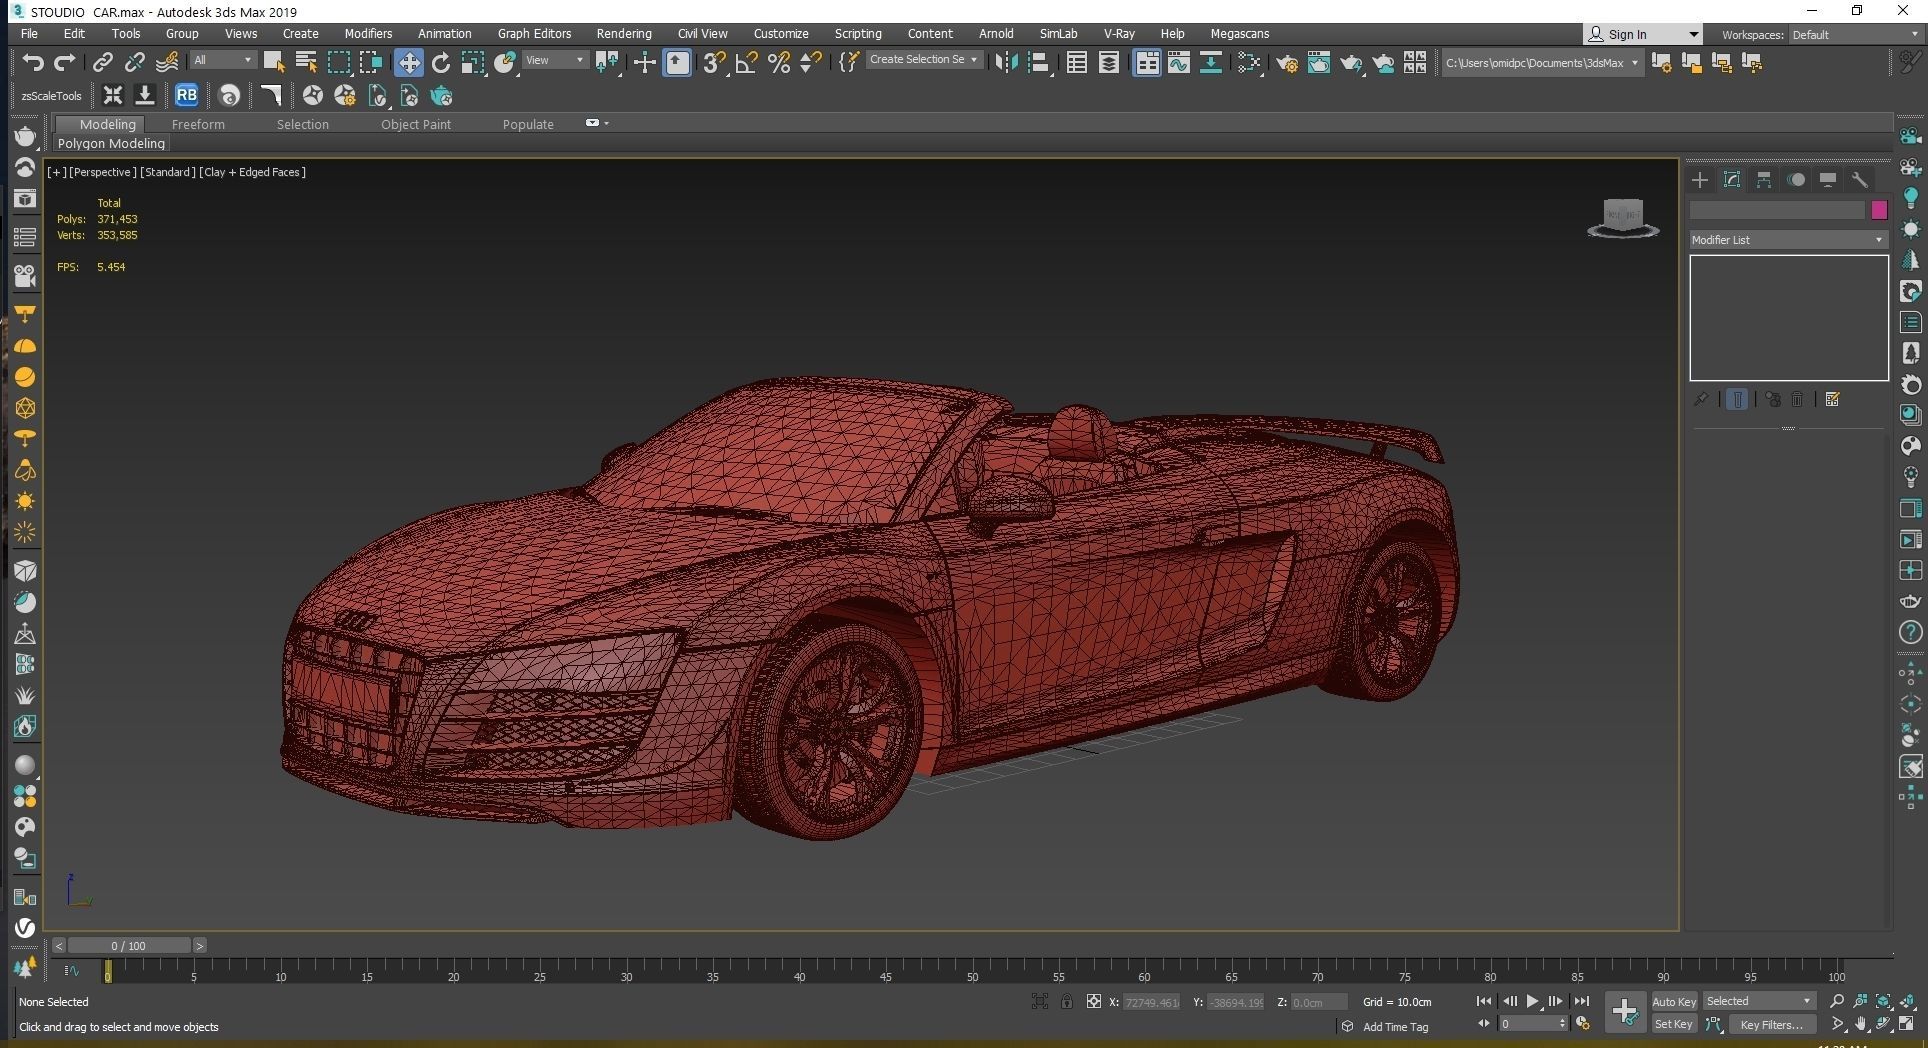Switch to the Freeform ribbon tab
Viewport: 1928px width, 1048px height.
pyautogui.click(x=198, y=124)
